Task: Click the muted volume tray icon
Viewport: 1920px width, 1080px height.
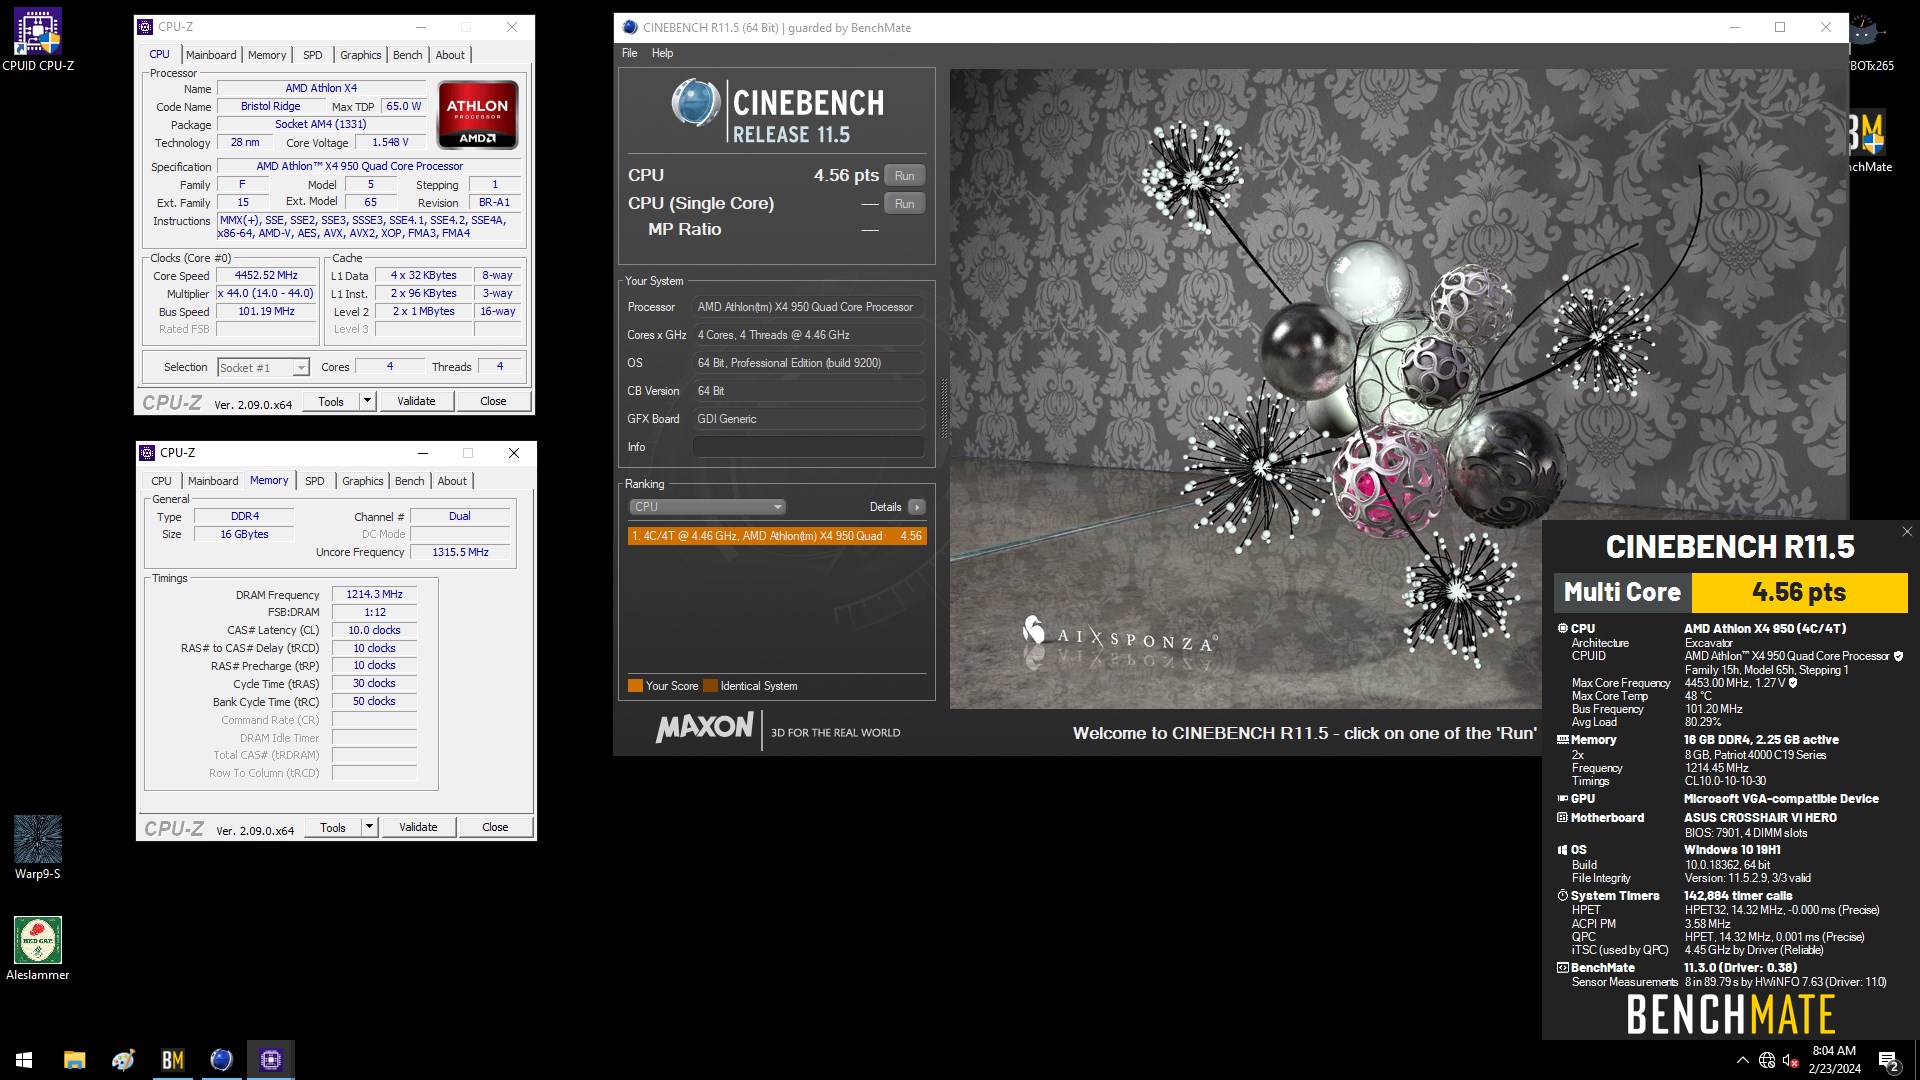Action: click(x=1791, y=1060)
